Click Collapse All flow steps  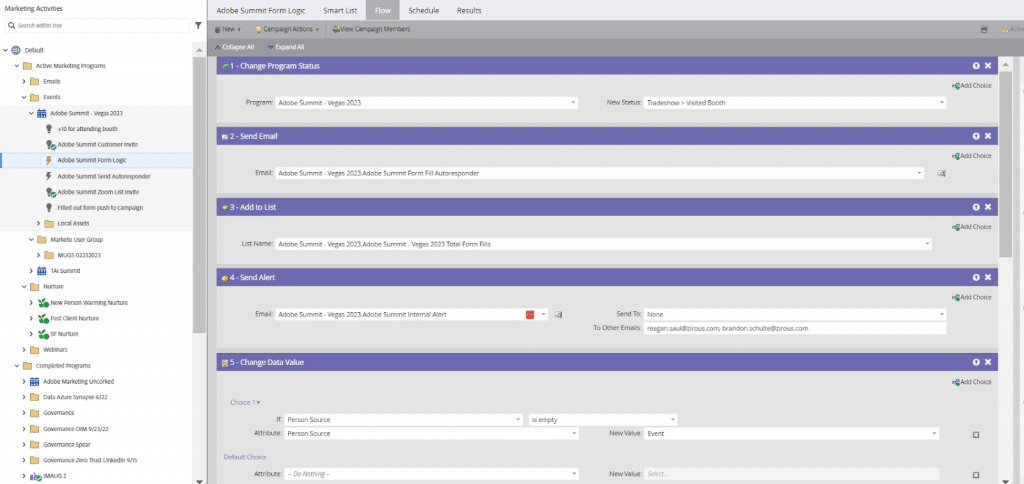click(234, 47)
